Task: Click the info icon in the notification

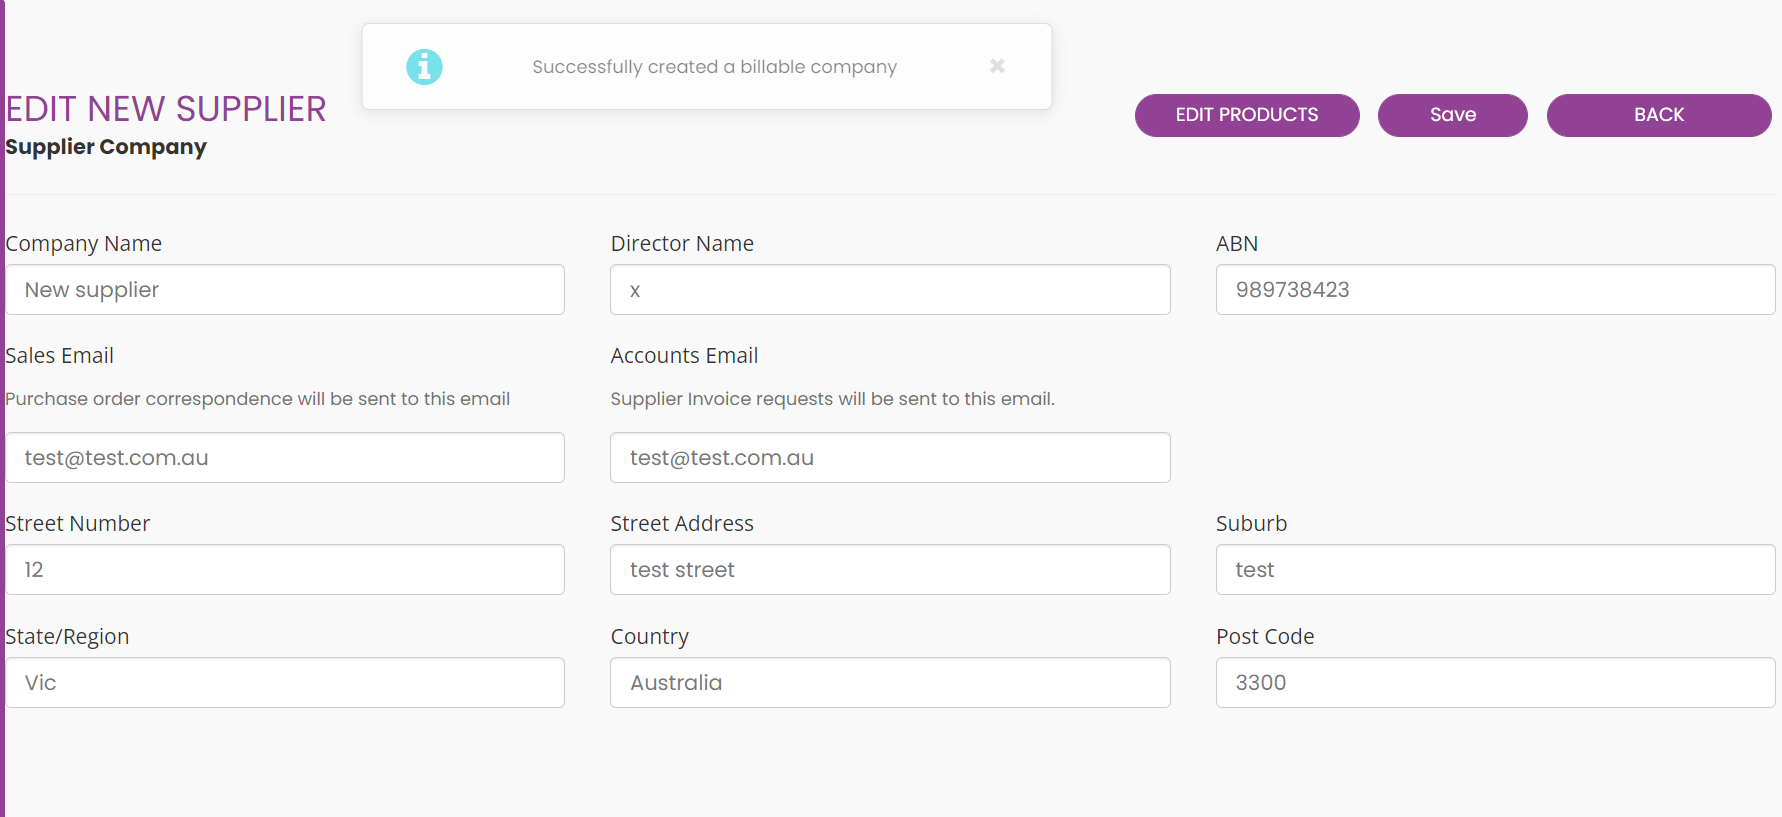Action: pyautogui.click(x=424, y=67)
